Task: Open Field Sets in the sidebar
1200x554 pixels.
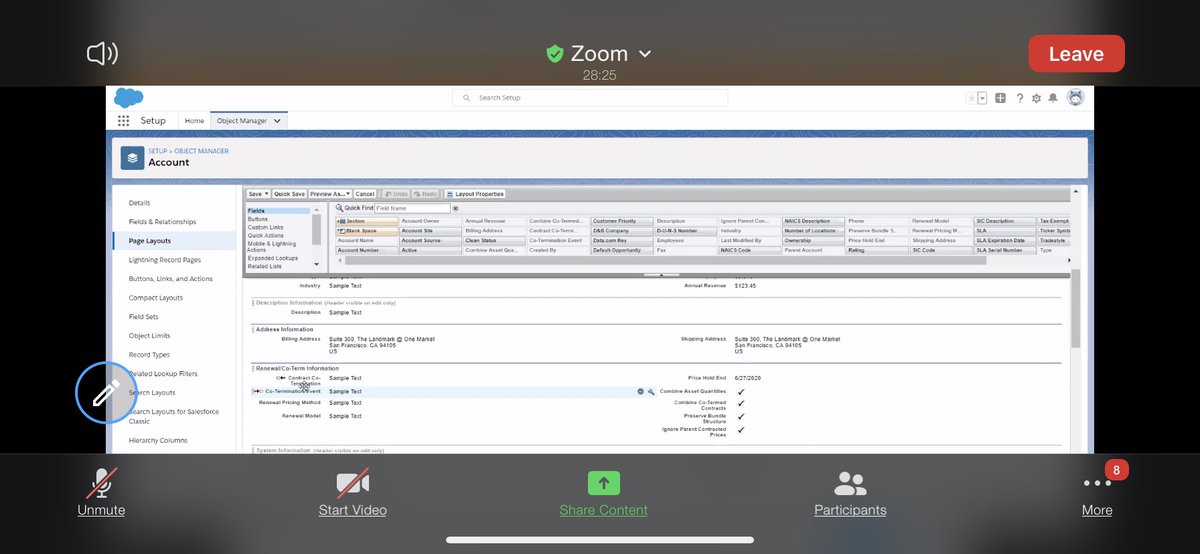Action: pyautogui.click(x=143, y=317)
